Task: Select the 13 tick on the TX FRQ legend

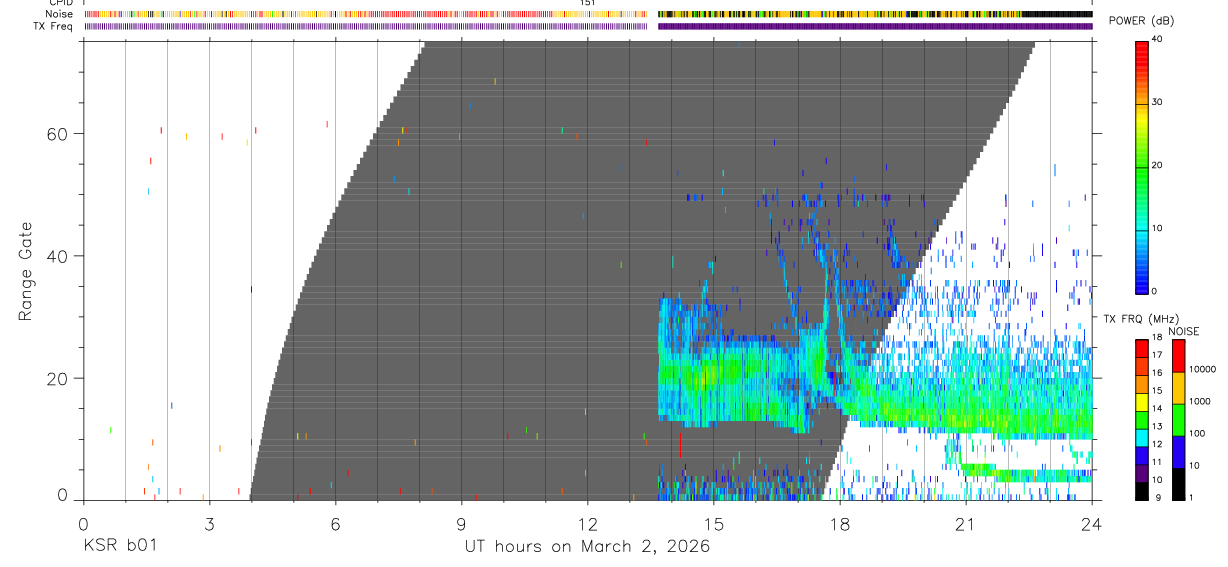Action: 1157,426
